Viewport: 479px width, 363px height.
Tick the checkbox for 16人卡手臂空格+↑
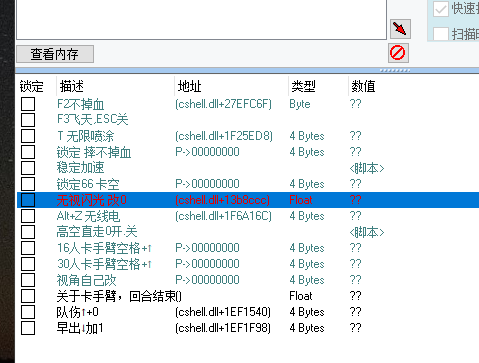click(x=28, y=248)
